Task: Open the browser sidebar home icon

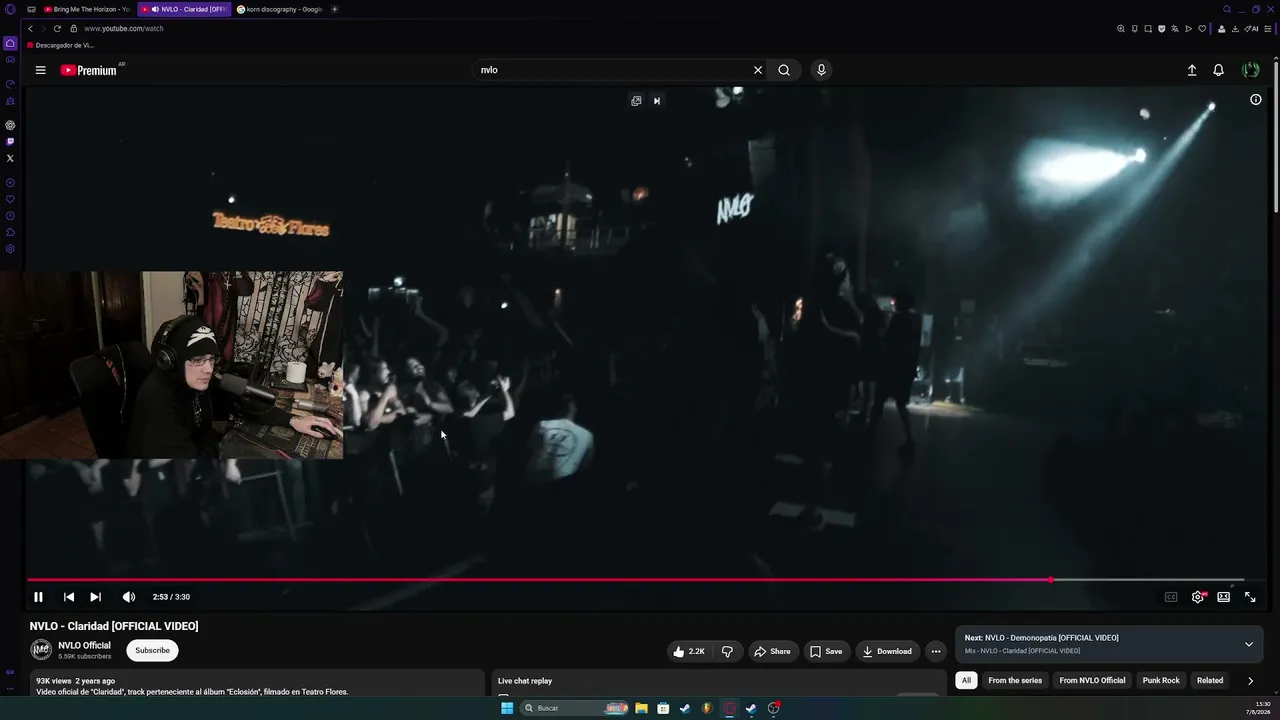Action: coord(10,43)
